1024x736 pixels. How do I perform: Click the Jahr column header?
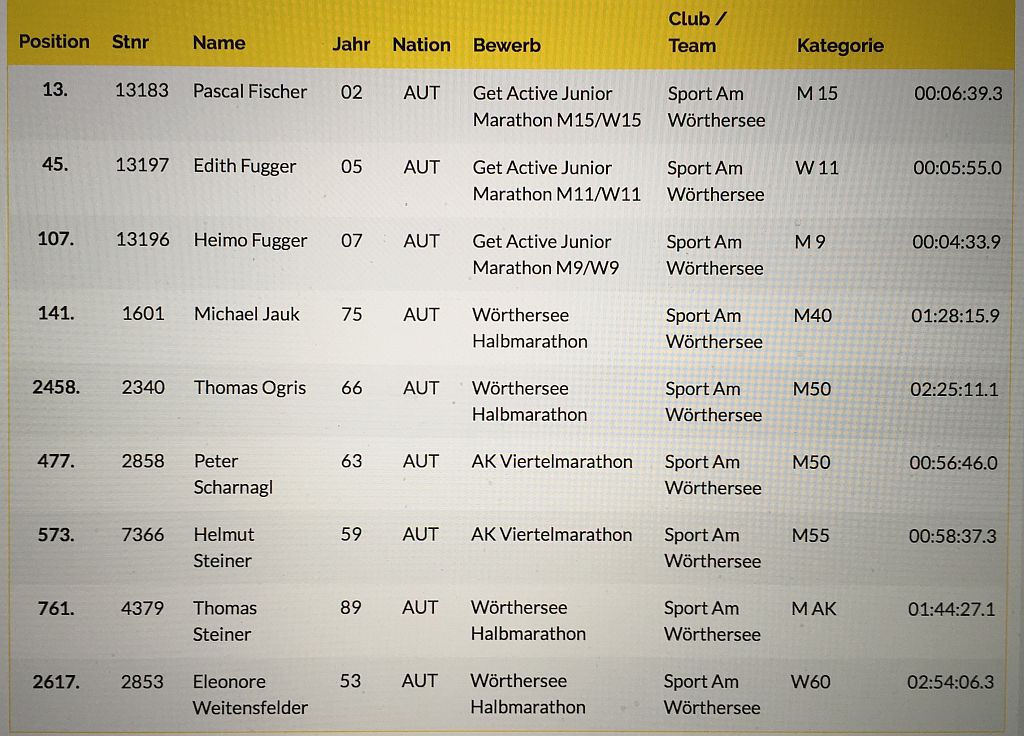click(351, 44)
